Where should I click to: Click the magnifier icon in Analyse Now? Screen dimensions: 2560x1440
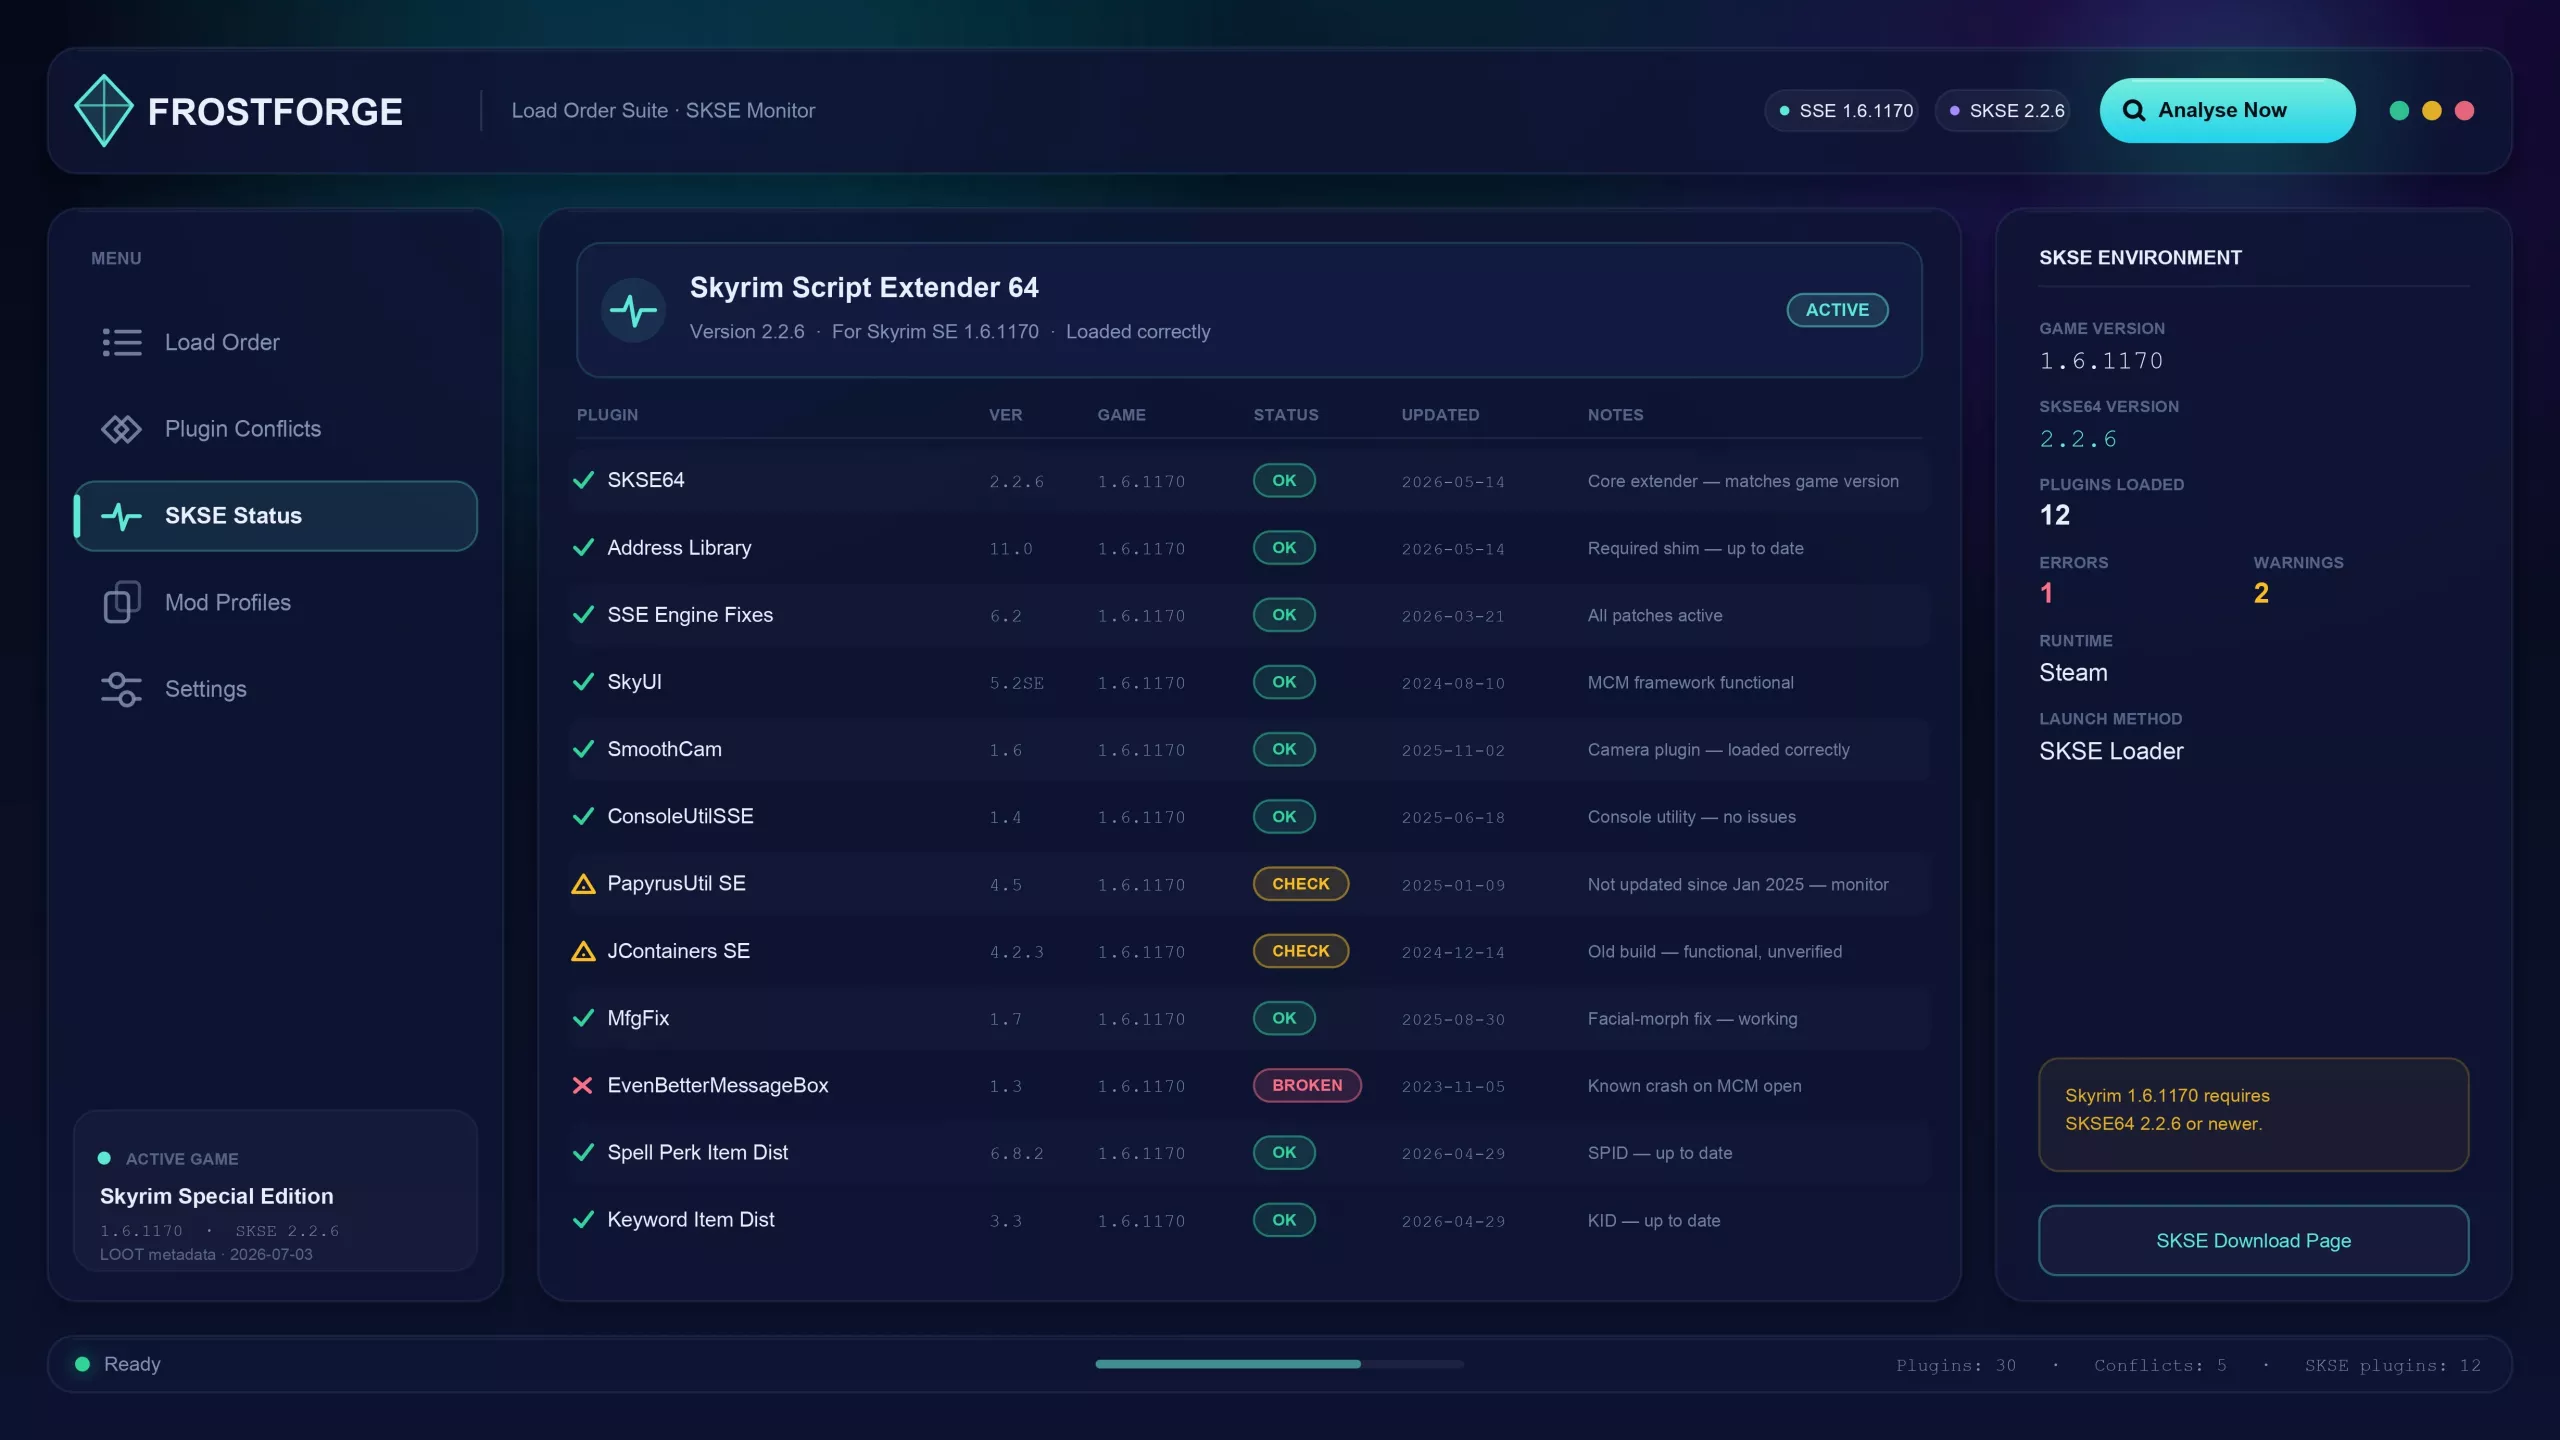tap(2133, 110)
